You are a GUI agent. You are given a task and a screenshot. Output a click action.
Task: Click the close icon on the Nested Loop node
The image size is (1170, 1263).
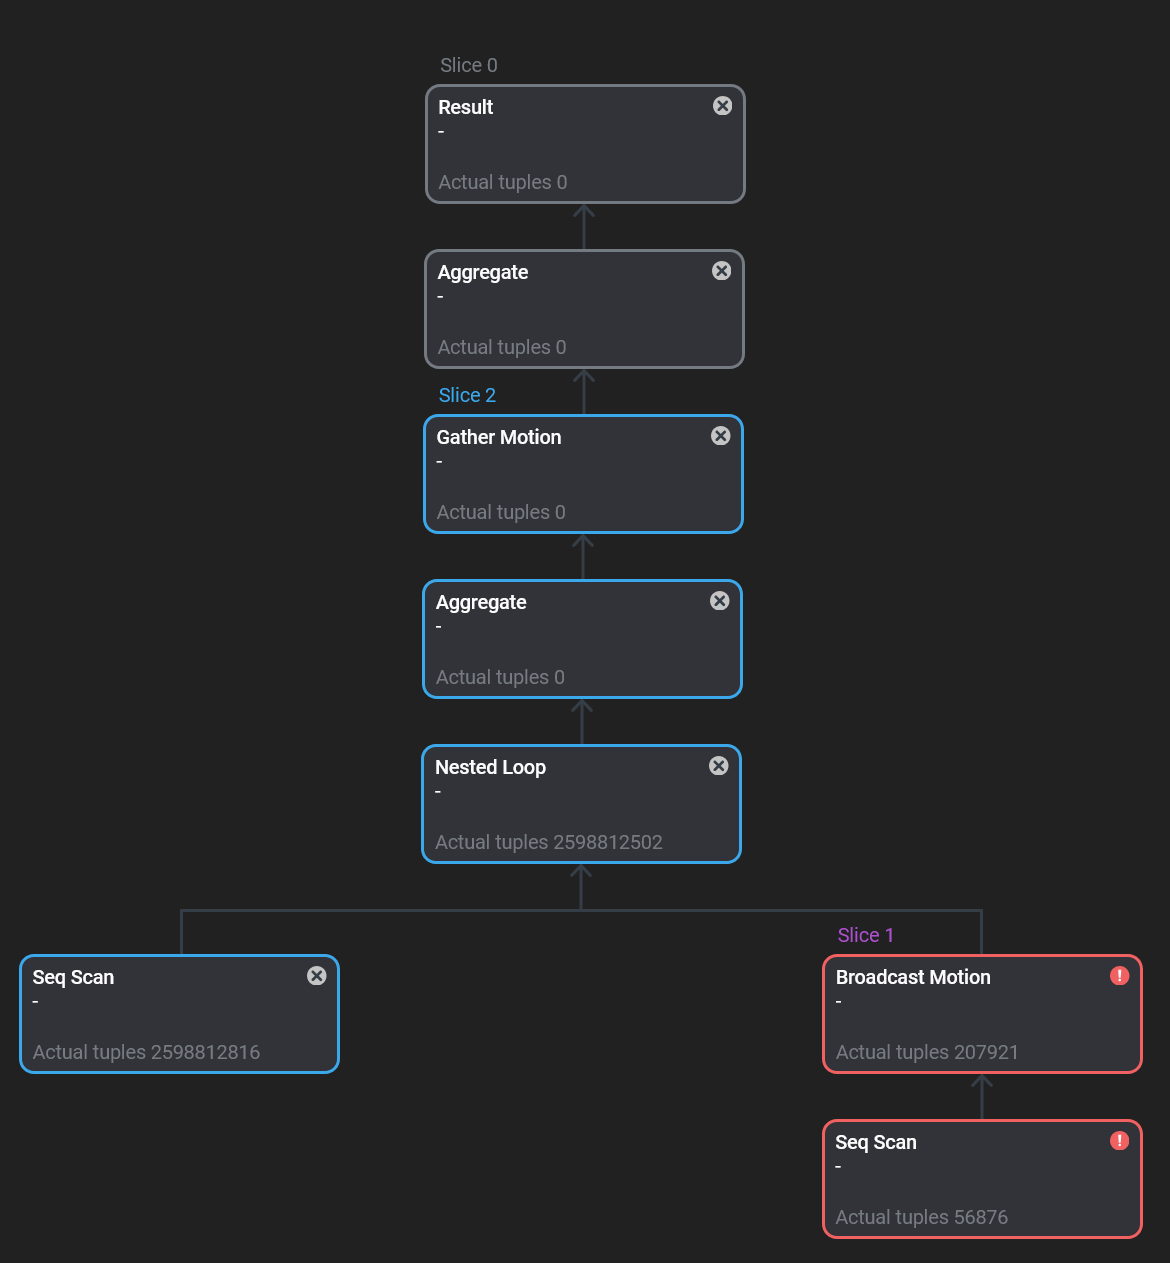click(x=718, y=765)
